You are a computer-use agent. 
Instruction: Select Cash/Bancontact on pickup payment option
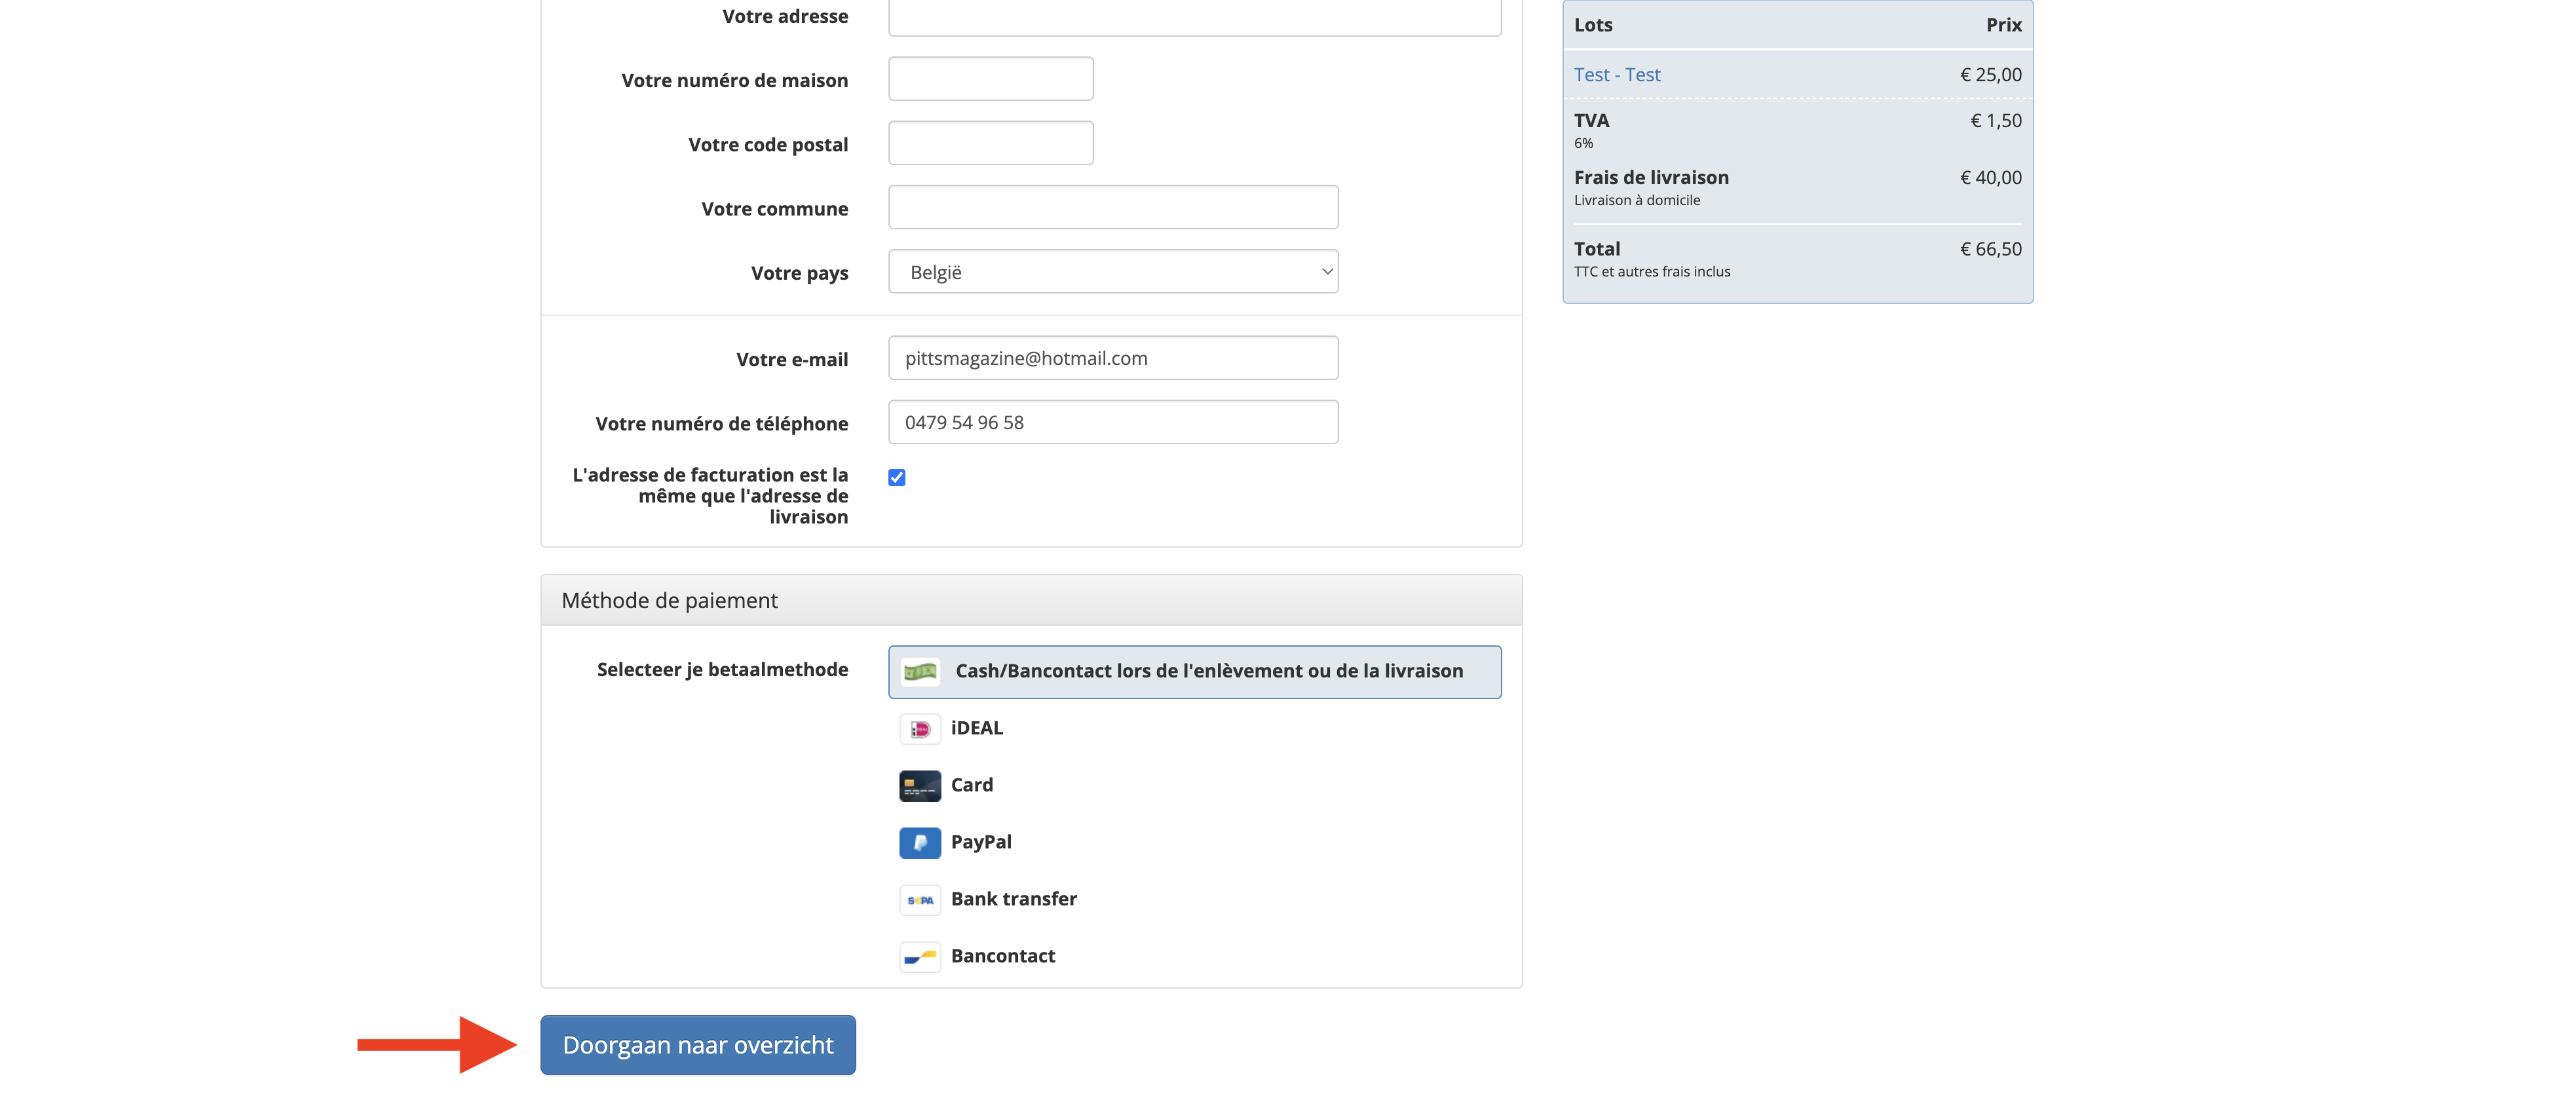[x=1208, y=671]
